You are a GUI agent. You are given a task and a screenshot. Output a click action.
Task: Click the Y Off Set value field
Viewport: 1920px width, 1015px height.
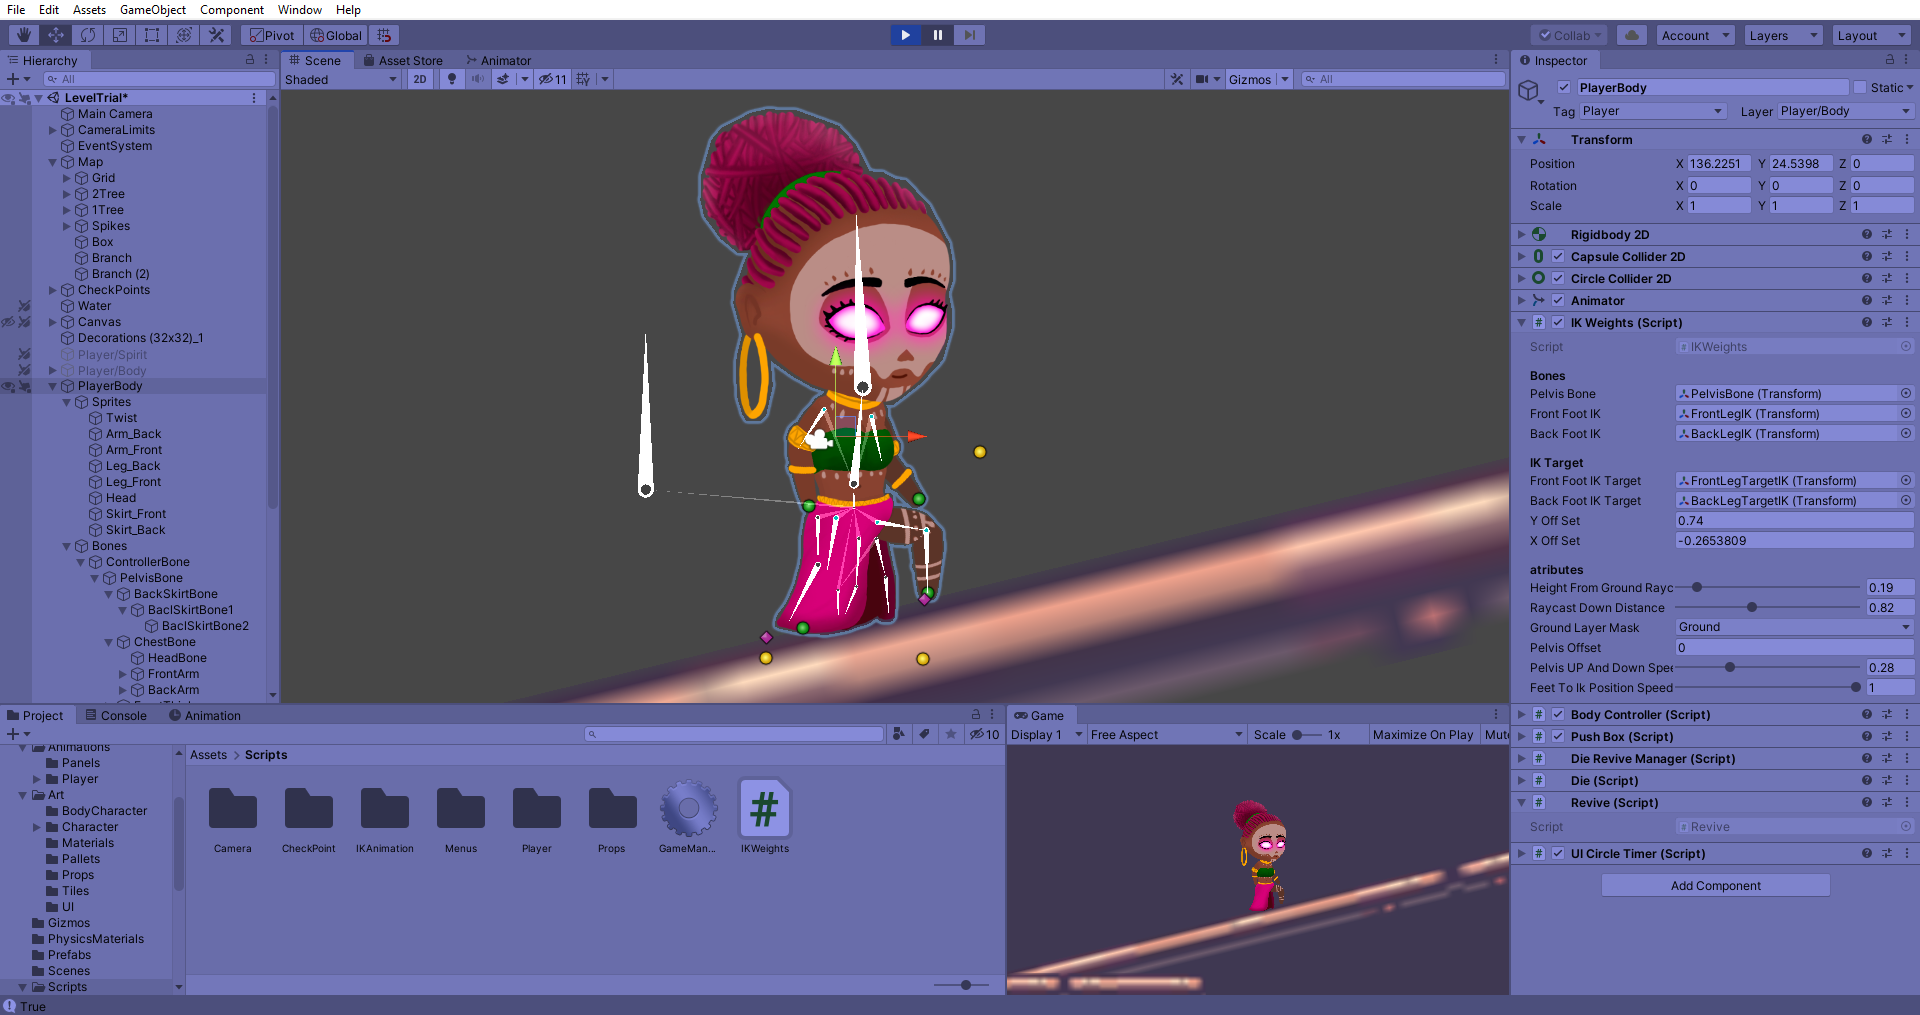point(1794,521)
